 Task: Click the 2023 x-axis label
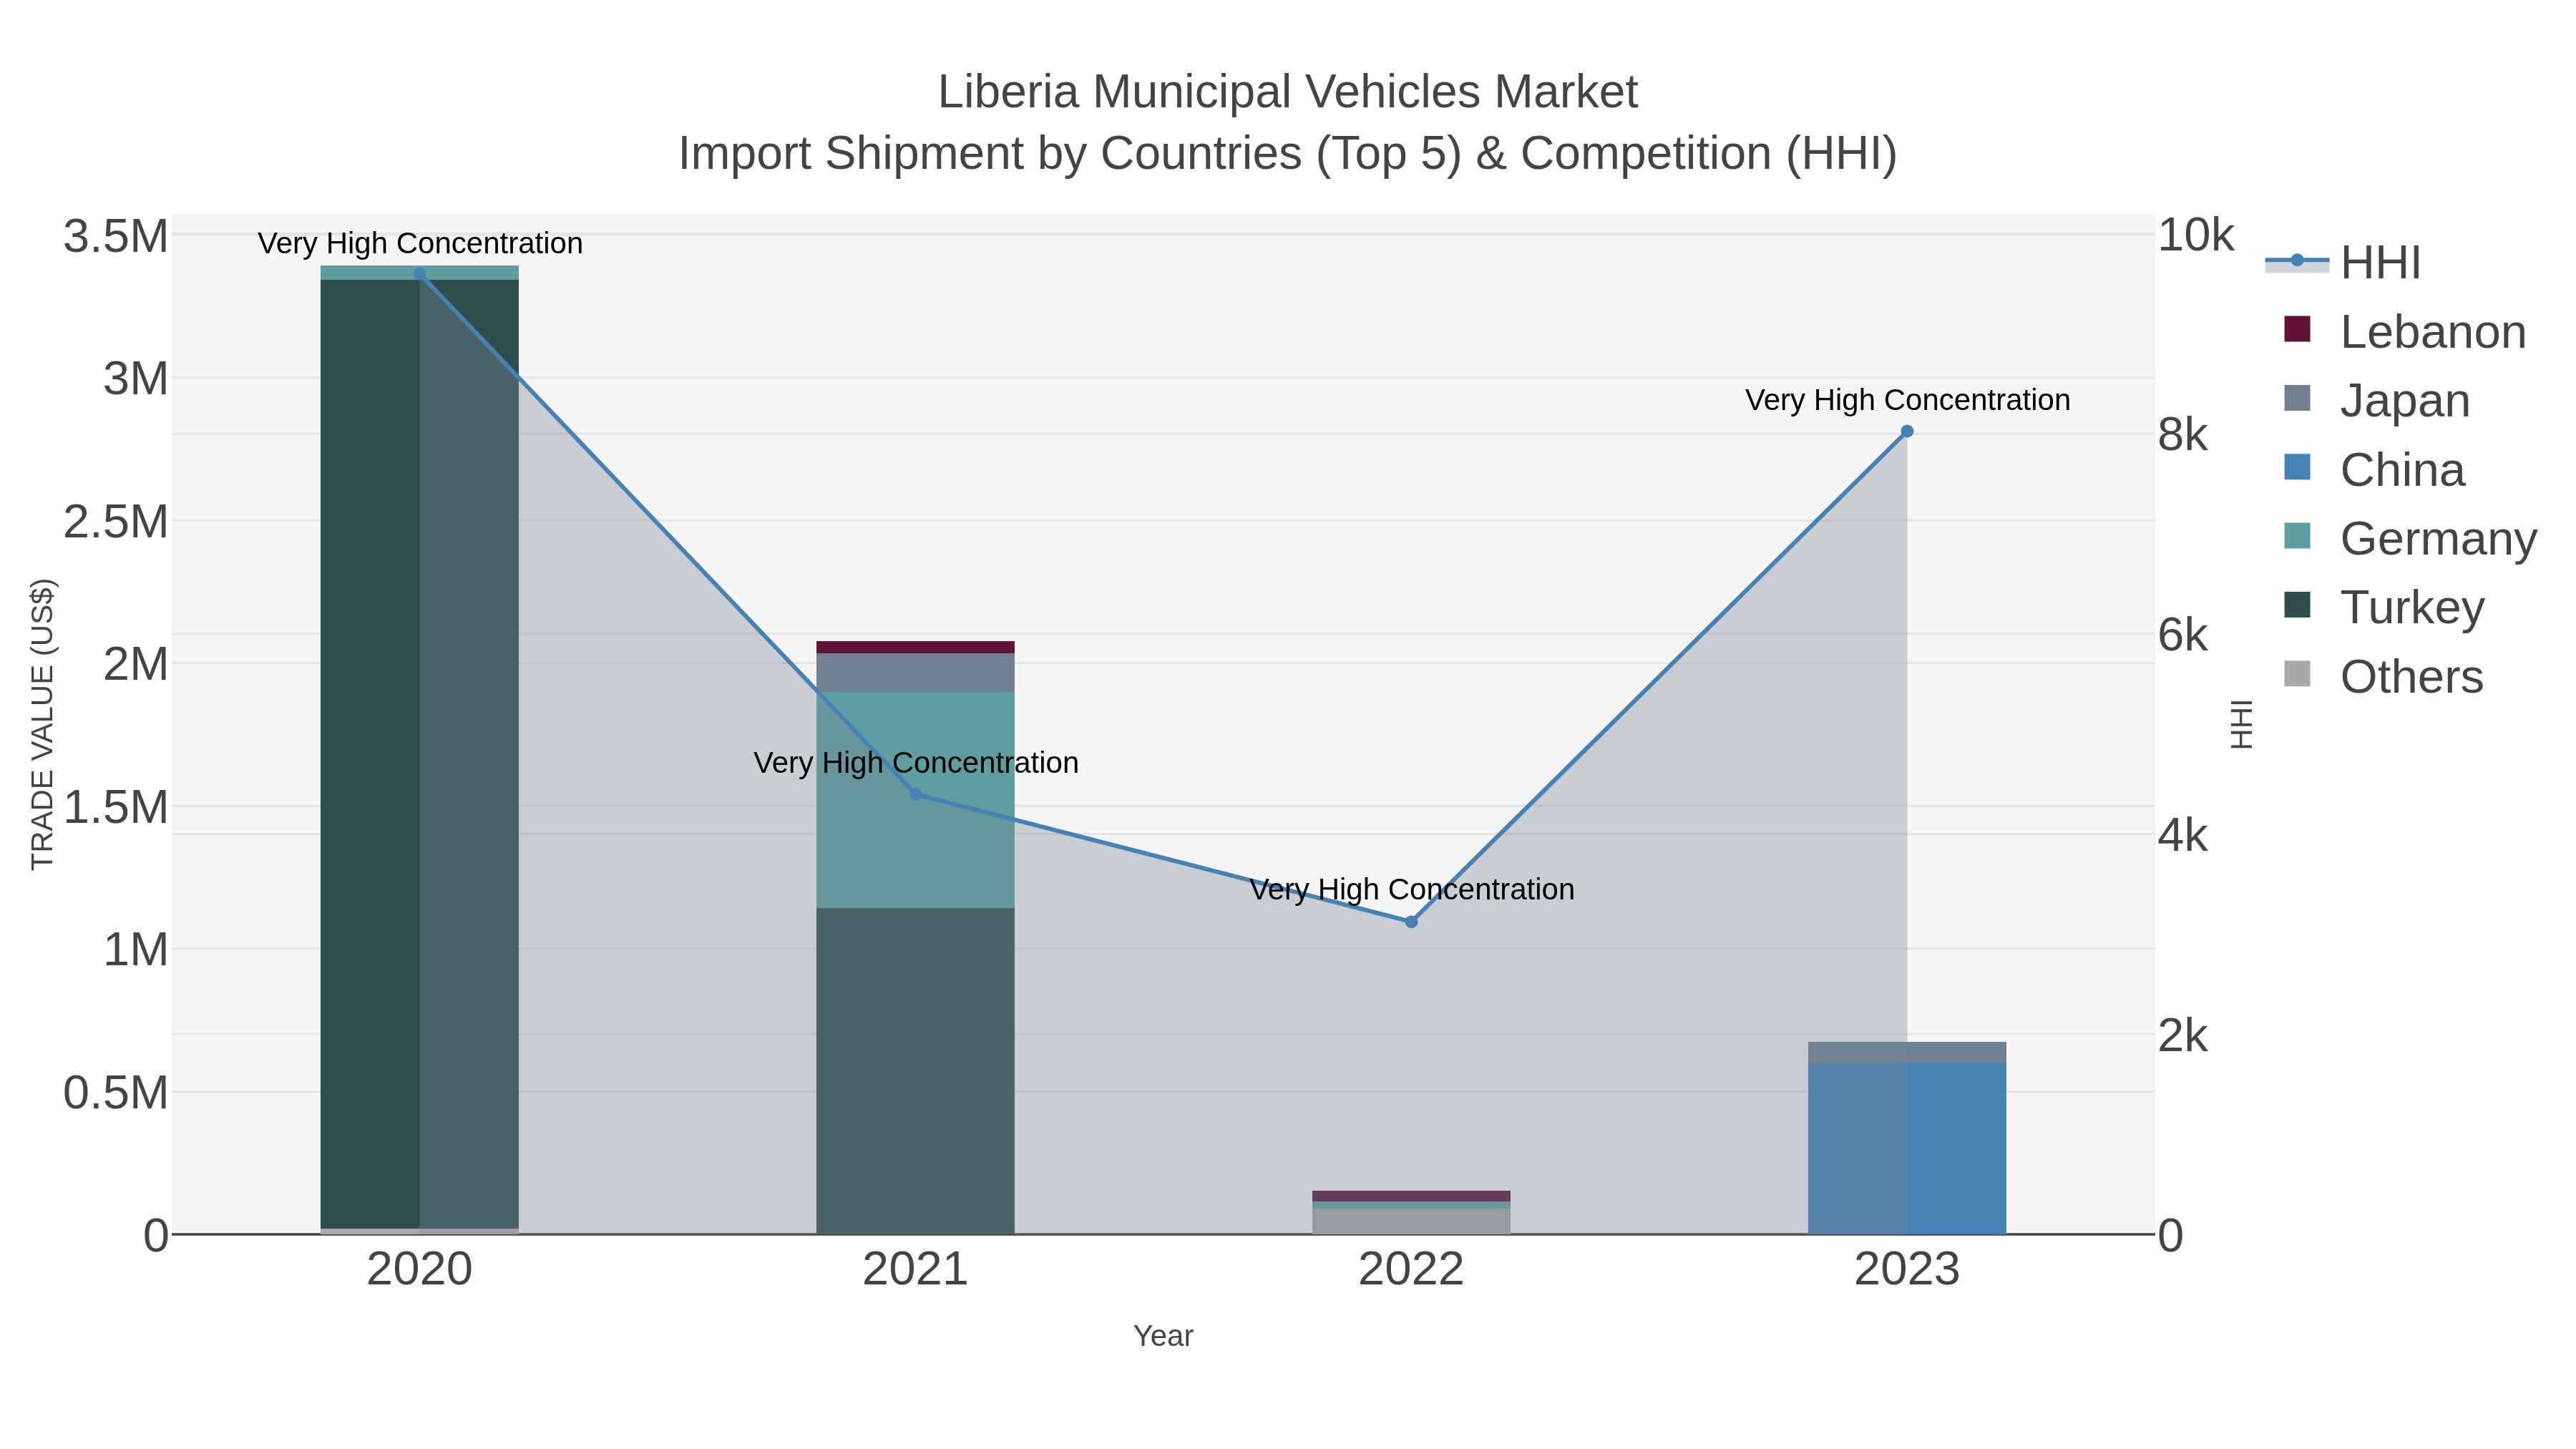point(1907,1269)
